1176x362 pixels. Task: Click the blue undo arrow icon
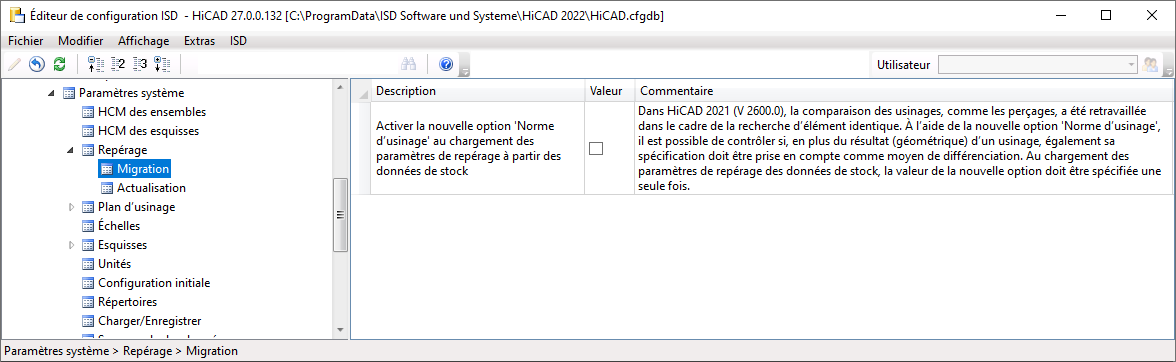[x=37, y=64]
